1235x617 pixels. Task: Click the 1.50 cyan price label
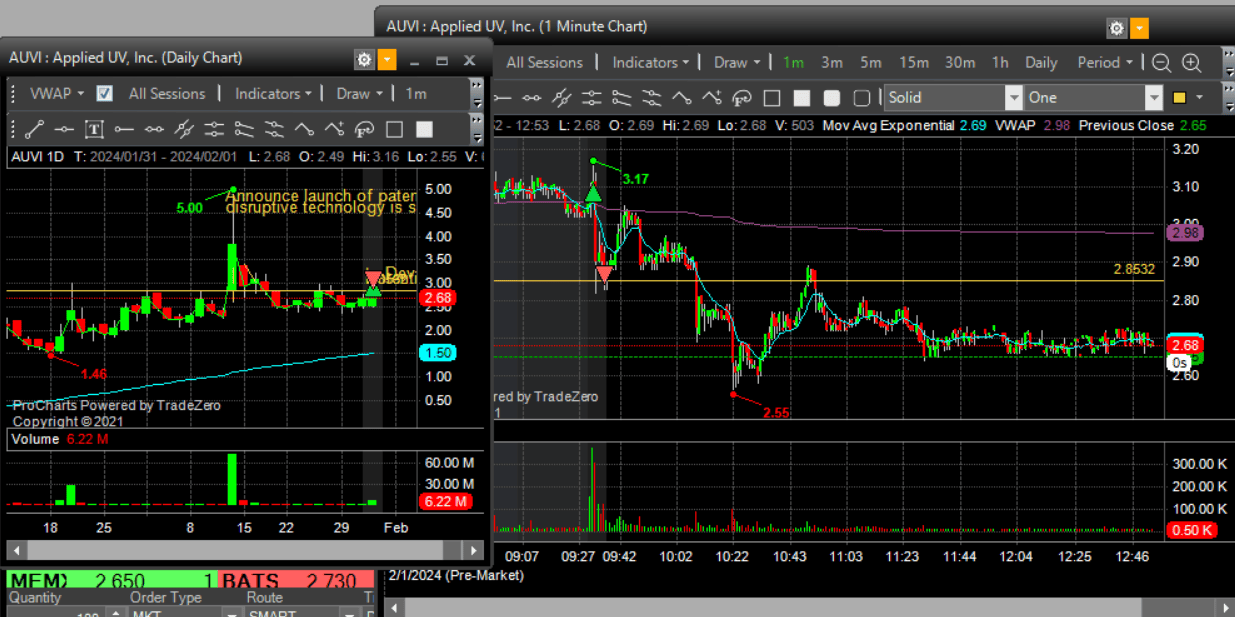437,352
